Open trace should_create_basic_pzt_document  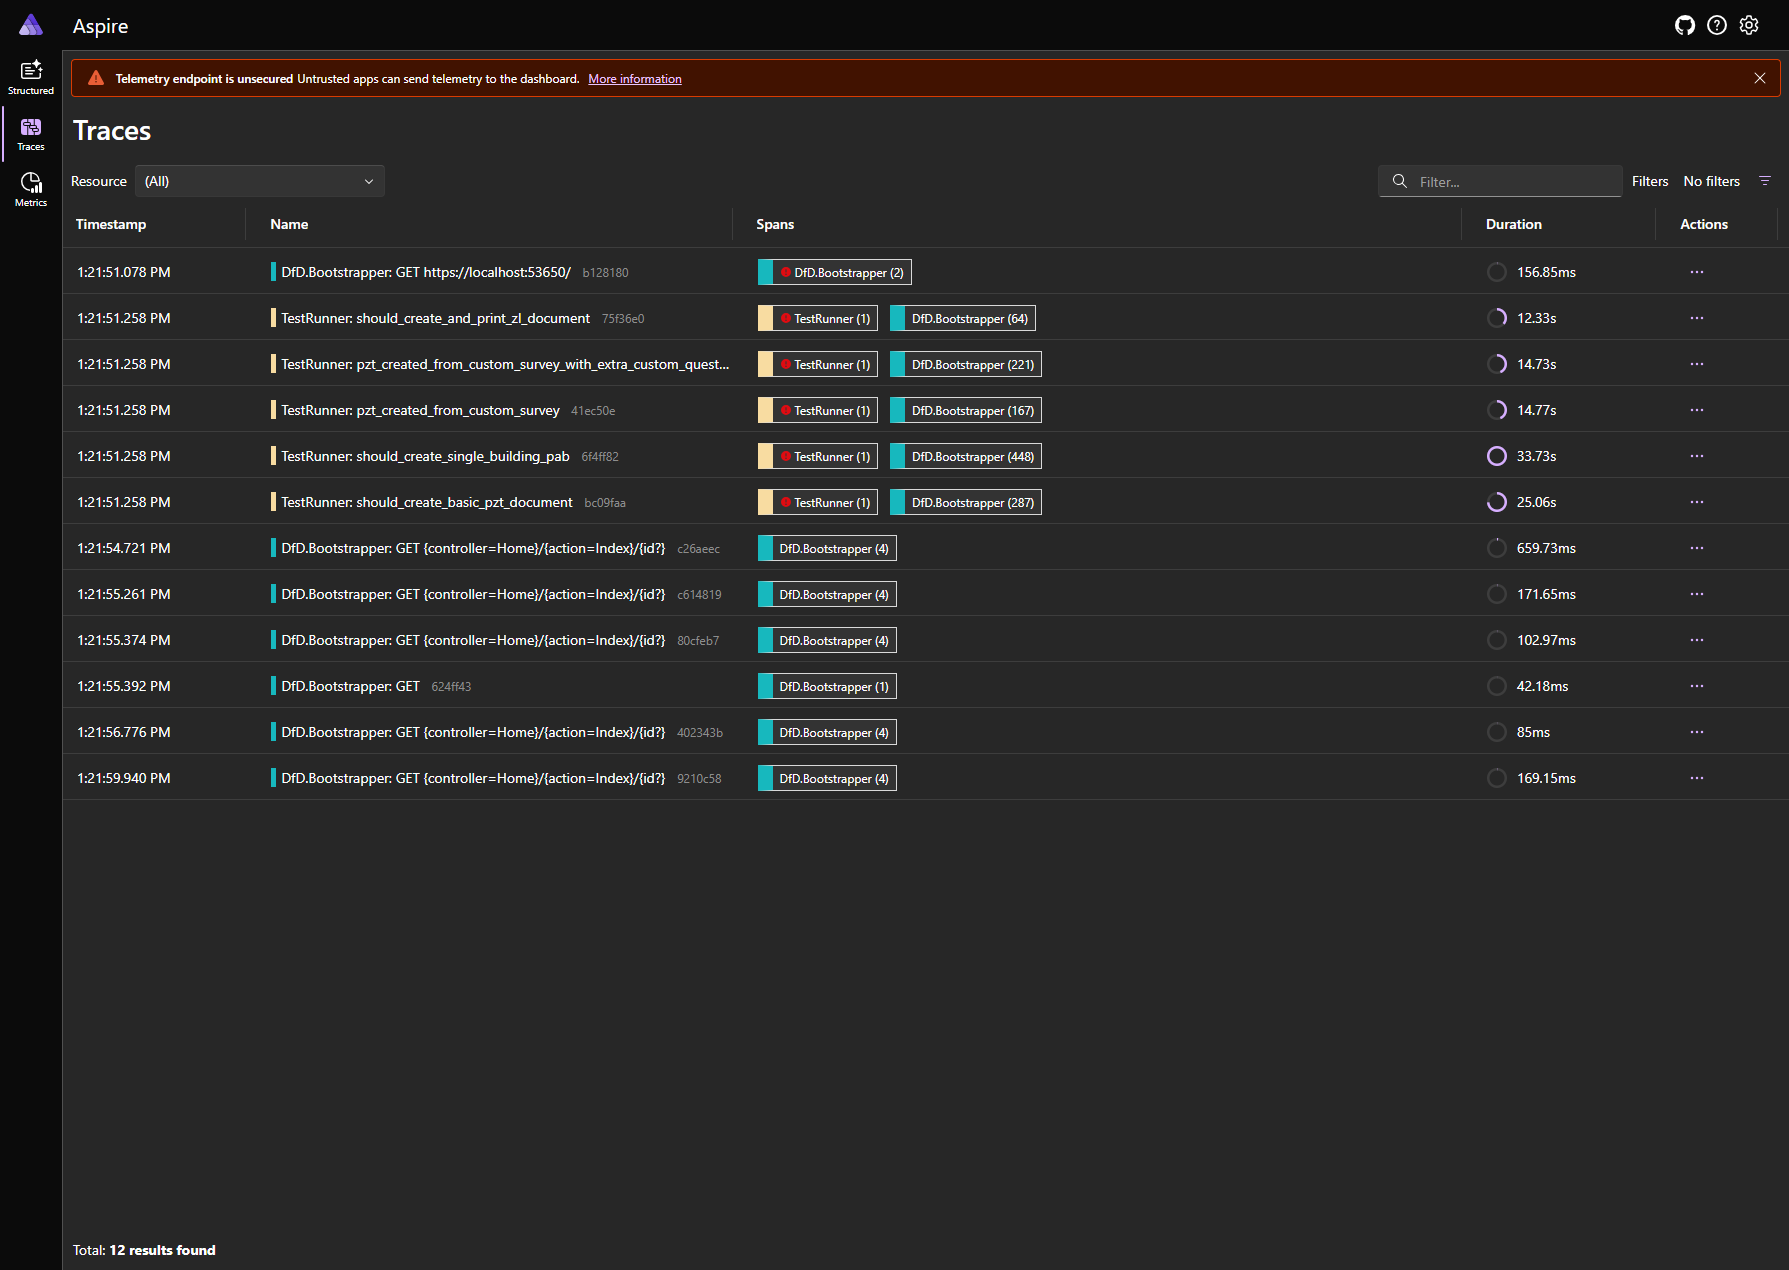tap(427, 502)
